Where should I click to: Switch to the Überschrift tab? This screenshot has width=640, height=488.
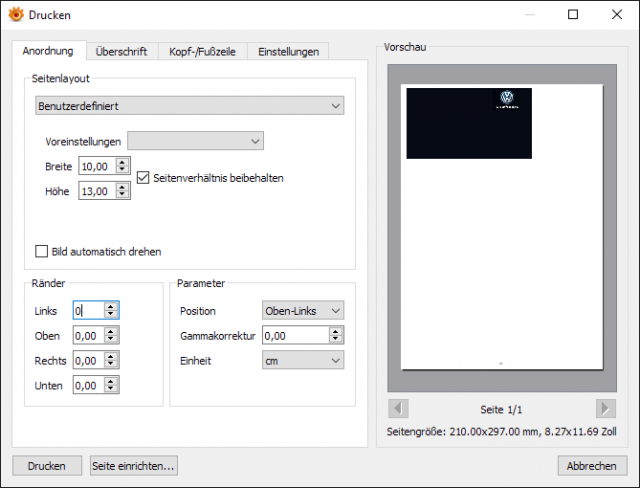pyautogui.click(x=121, y=52)
